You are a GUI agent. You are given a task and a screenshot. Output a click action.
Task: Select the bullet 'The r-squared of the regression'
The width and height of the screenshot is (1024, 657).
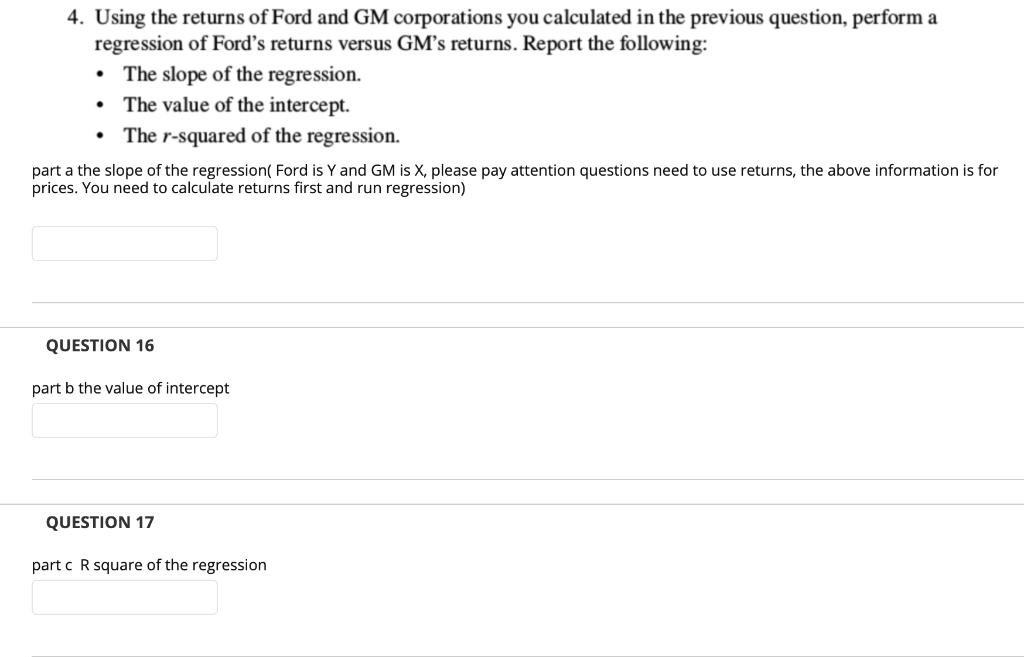click(x=259, y=135)
